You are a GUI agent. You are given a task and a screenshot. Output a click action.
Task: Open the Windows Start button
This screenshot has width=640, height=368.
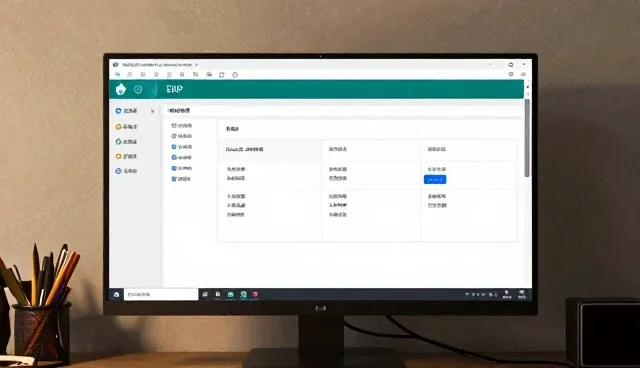coord(116,294)
